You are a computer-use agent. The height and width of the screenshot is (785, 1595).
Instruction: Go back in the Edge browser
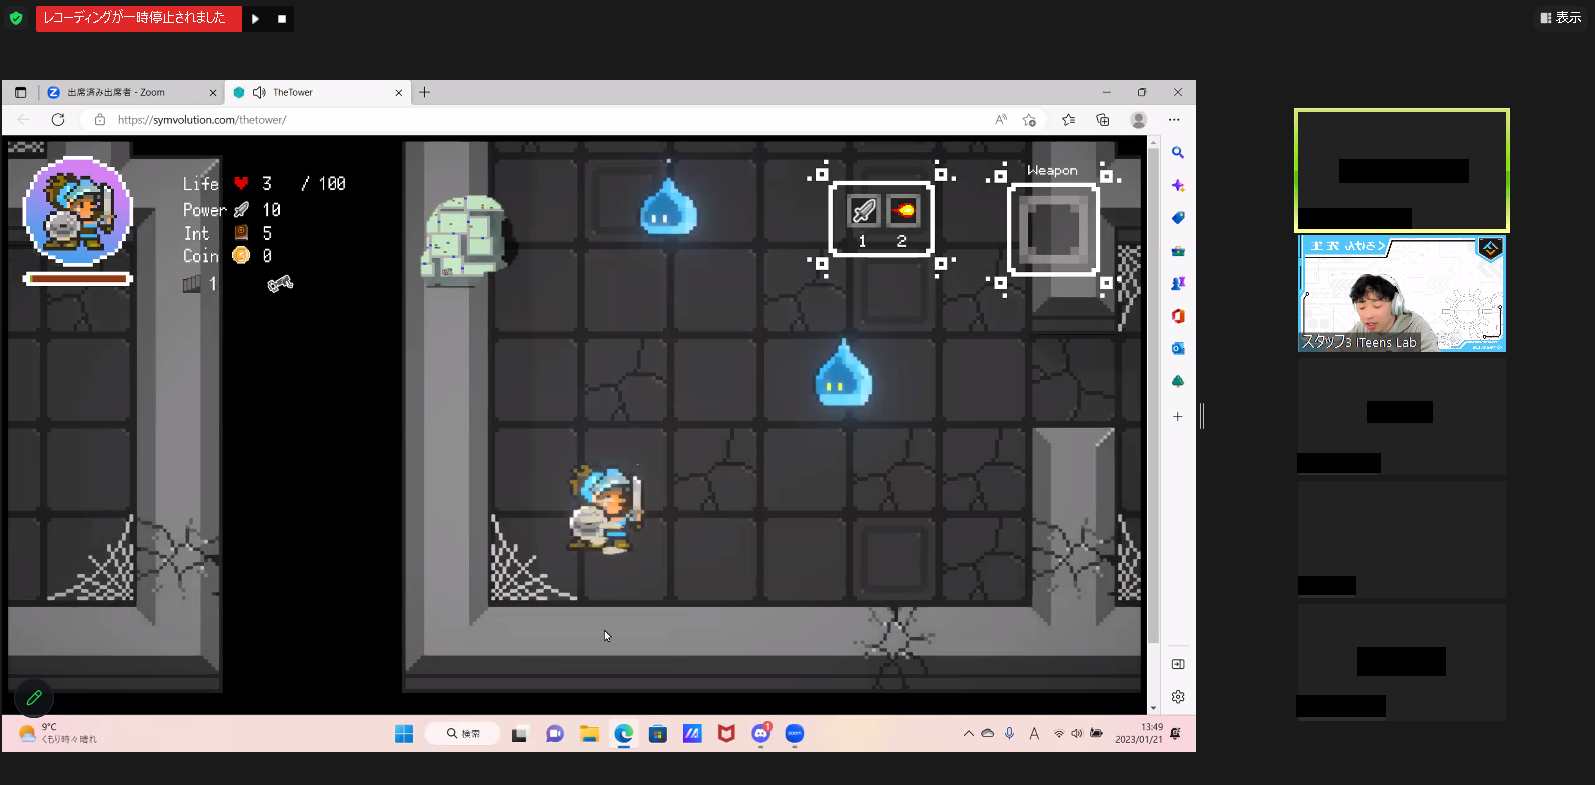24,119
